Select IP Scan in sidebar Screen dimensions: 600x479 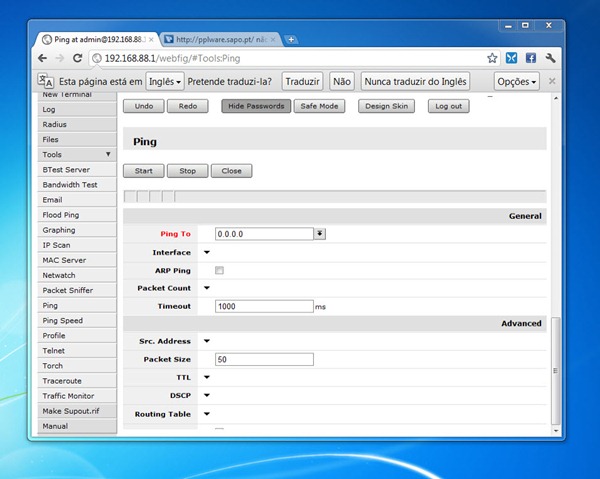tap(77, 245)
